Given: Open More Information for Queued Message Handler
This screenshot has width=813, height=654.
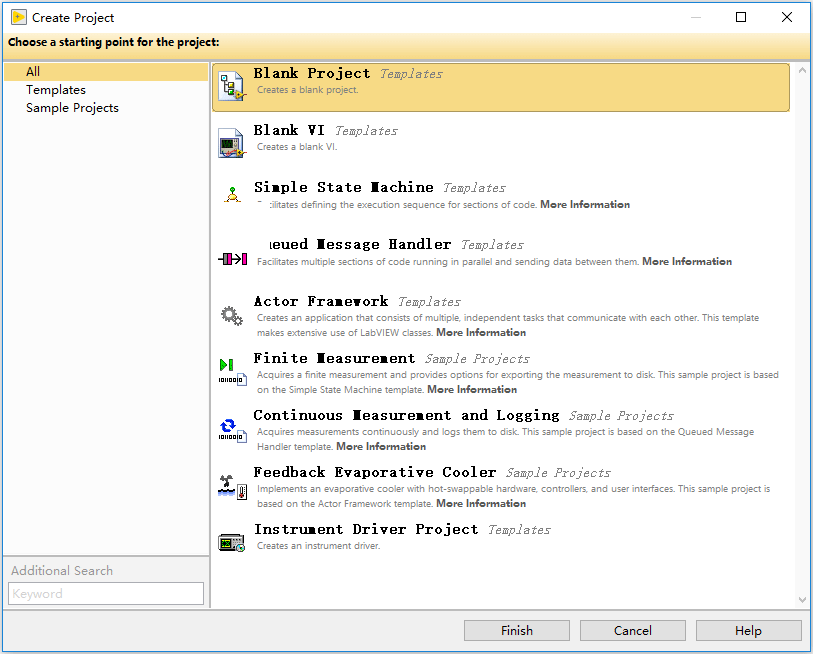Looking at the screenshot, I should click(687, 261).
